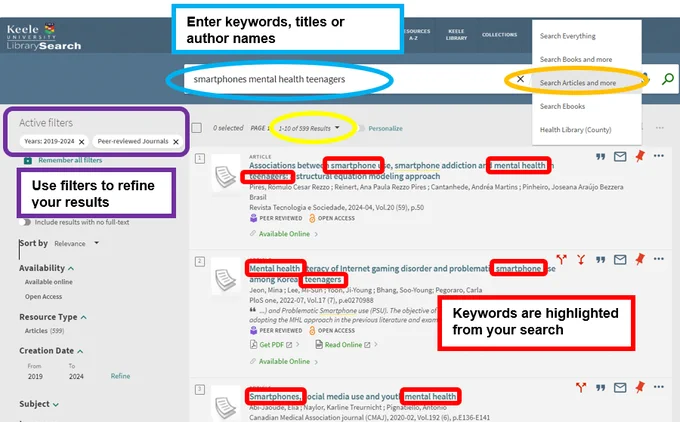
Task: Expand the Subject filter section
Action: (39, 404)
